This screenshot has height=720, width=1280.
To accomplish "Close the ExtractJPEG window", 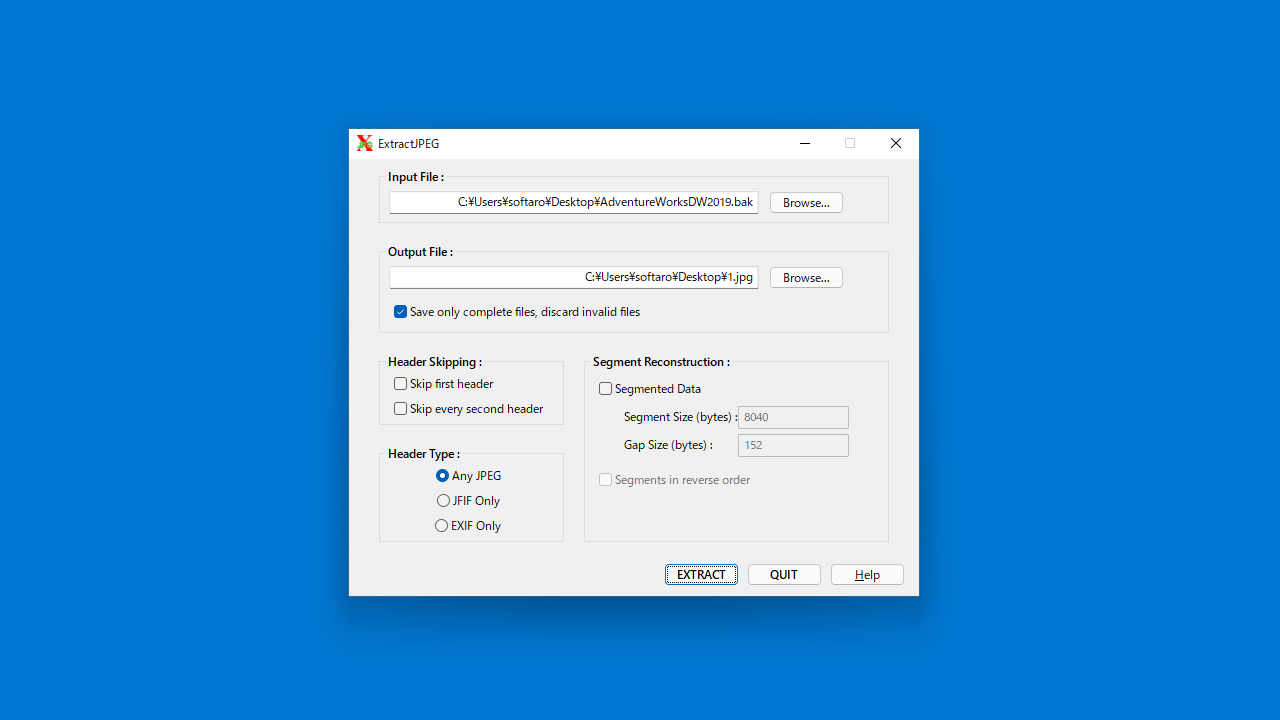I will click(896, 143).
